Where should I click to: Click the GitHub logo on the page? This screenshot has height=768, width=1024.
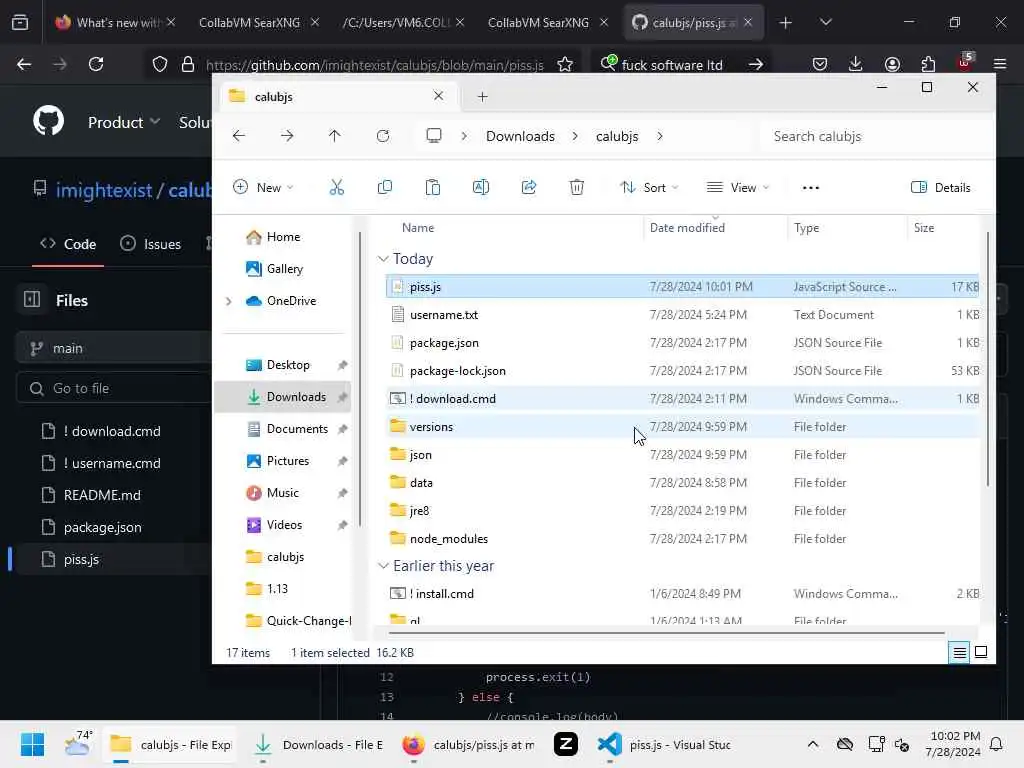[48, 121]
